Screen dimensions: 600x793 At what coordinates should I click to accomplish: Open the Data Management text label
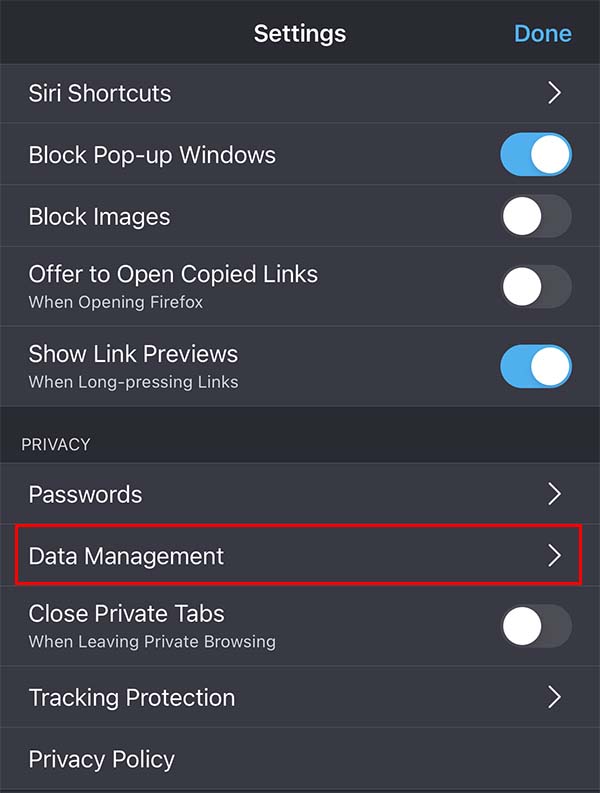pos(126,556)
